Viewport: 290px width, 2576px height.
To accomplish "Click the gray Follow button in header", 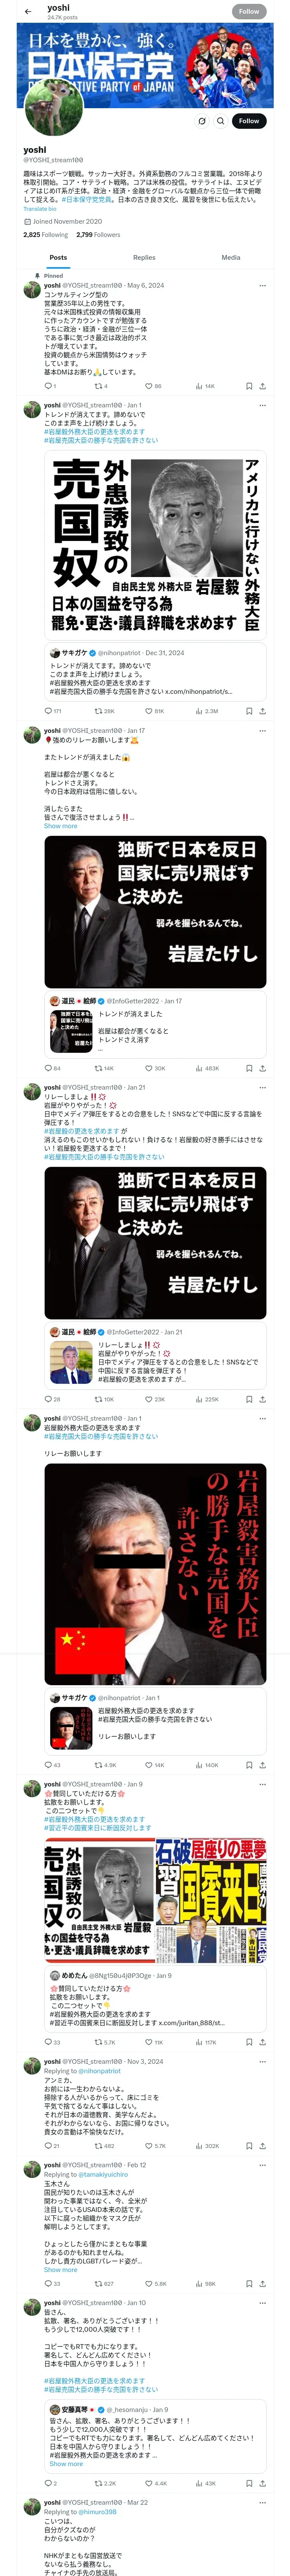I will tap(249, 11).
